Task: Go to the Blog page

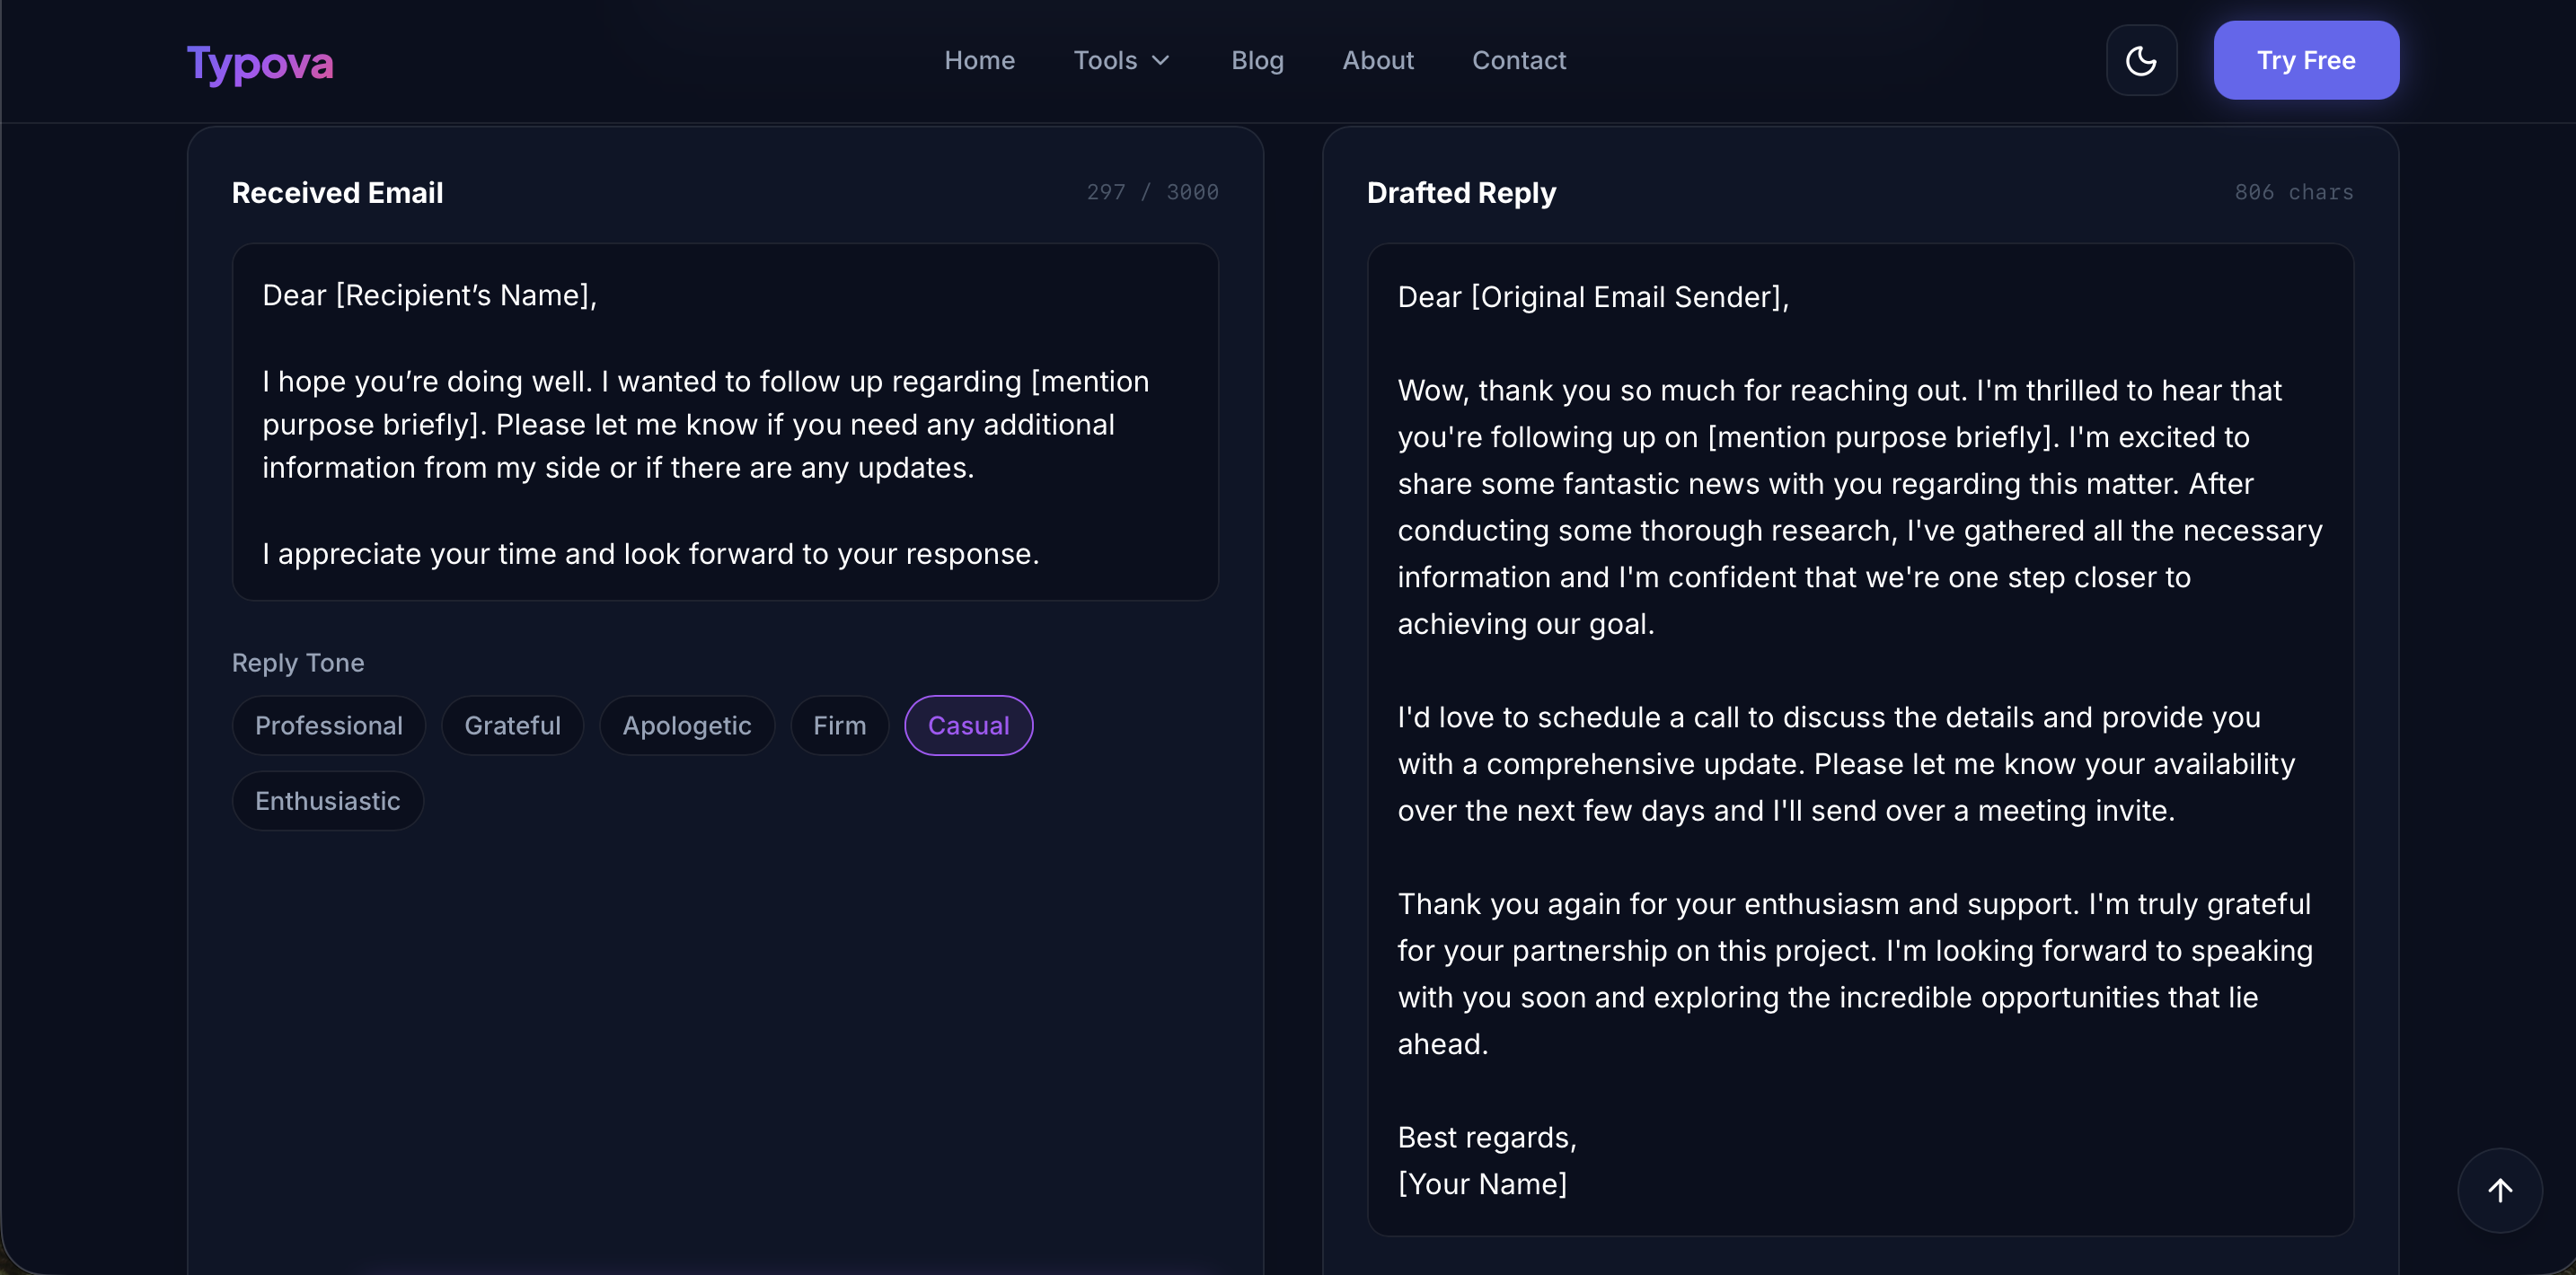Action: [1257, 61]
